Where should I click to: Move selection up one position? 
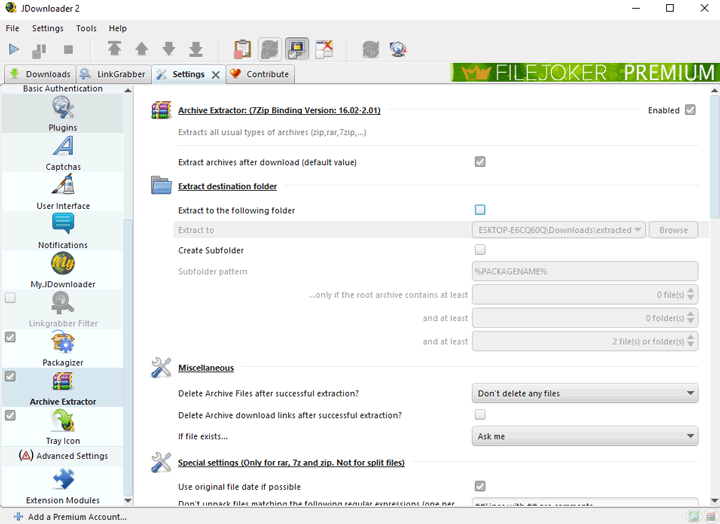141,49
